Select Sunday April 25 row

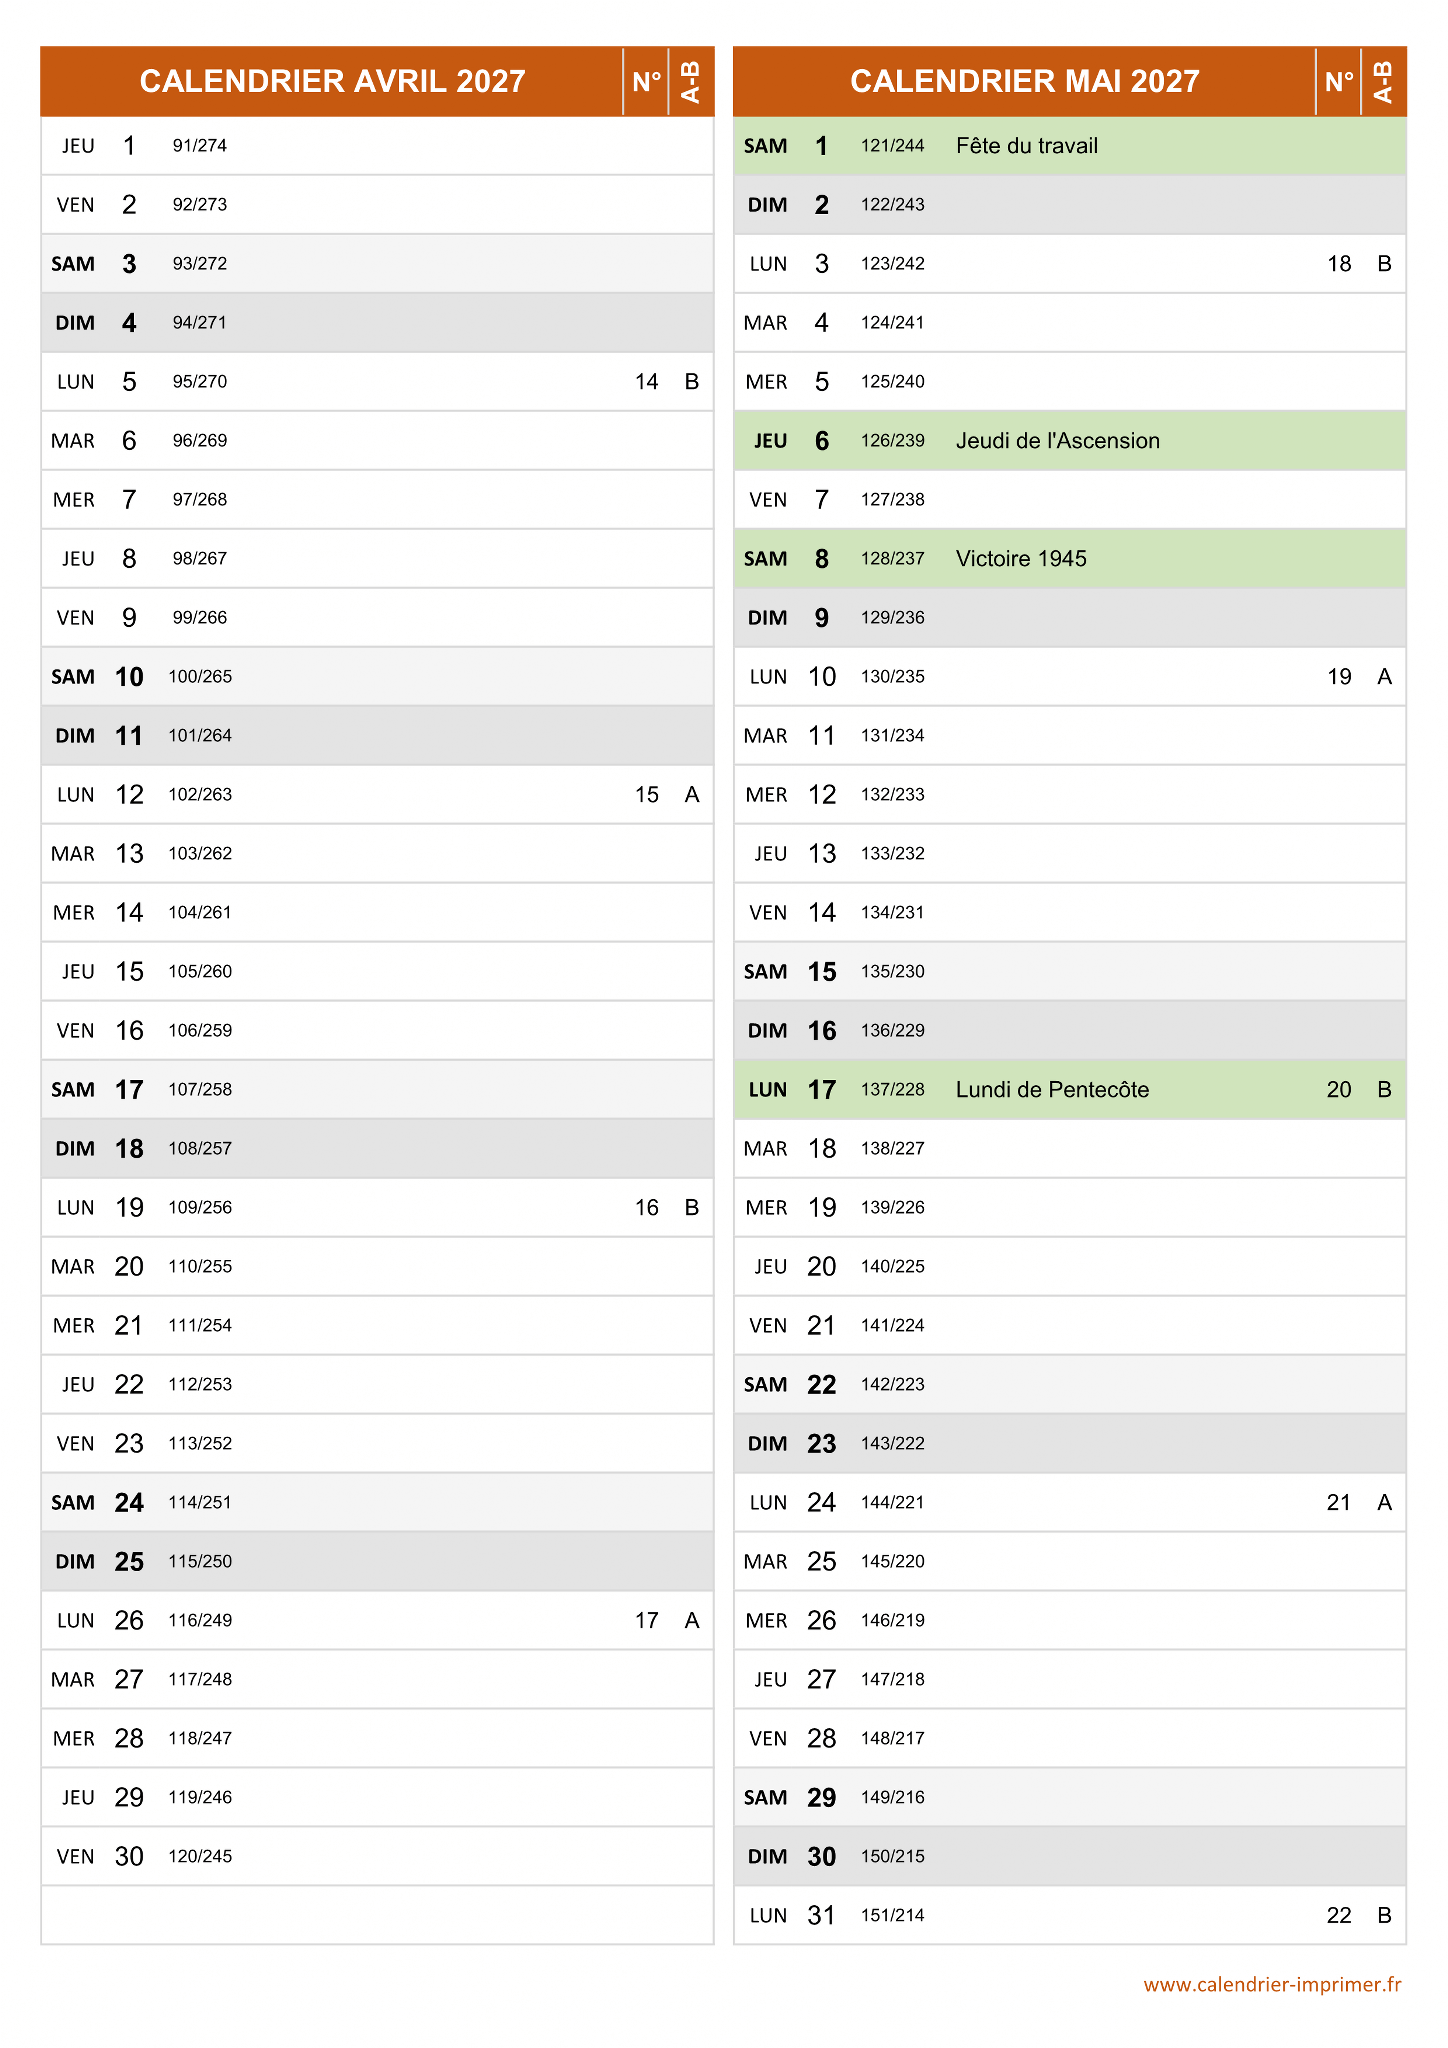(377, 1562)
